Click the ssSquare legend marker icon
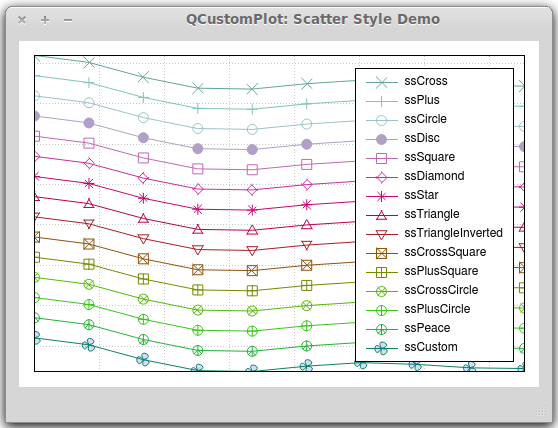558x428 pixels. click(x=381, y=158)
